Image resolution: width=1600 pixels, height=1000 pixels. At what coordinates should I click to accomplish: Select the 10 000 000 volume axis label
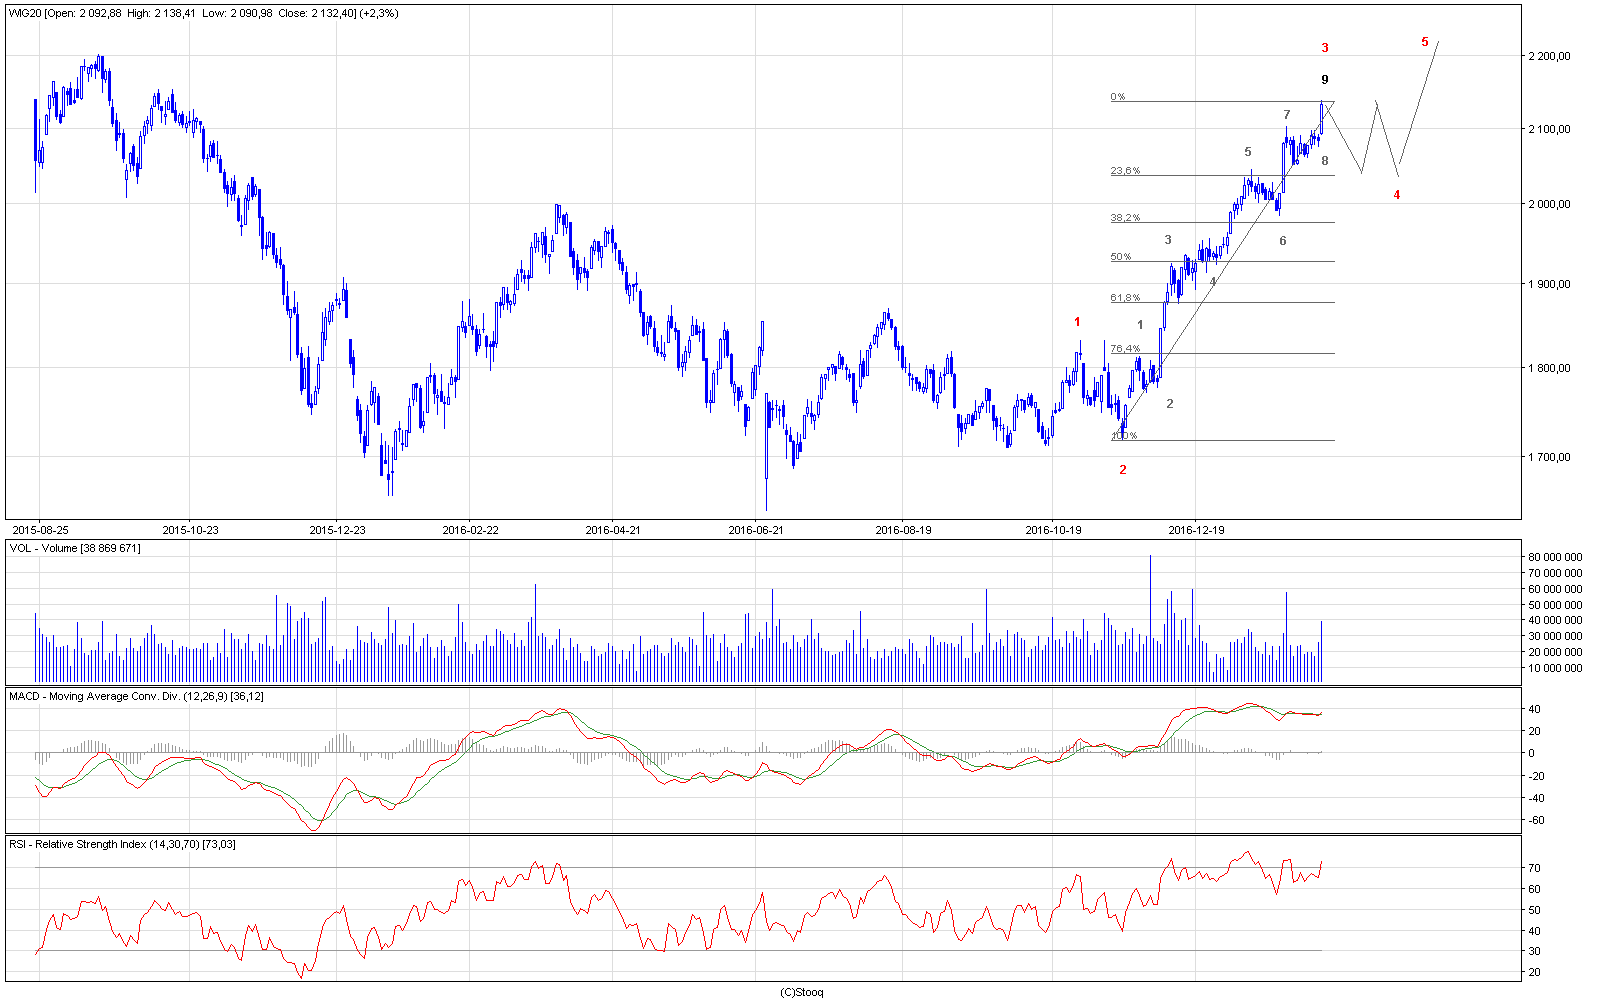pyautogui.click(x=1556, y=668)
